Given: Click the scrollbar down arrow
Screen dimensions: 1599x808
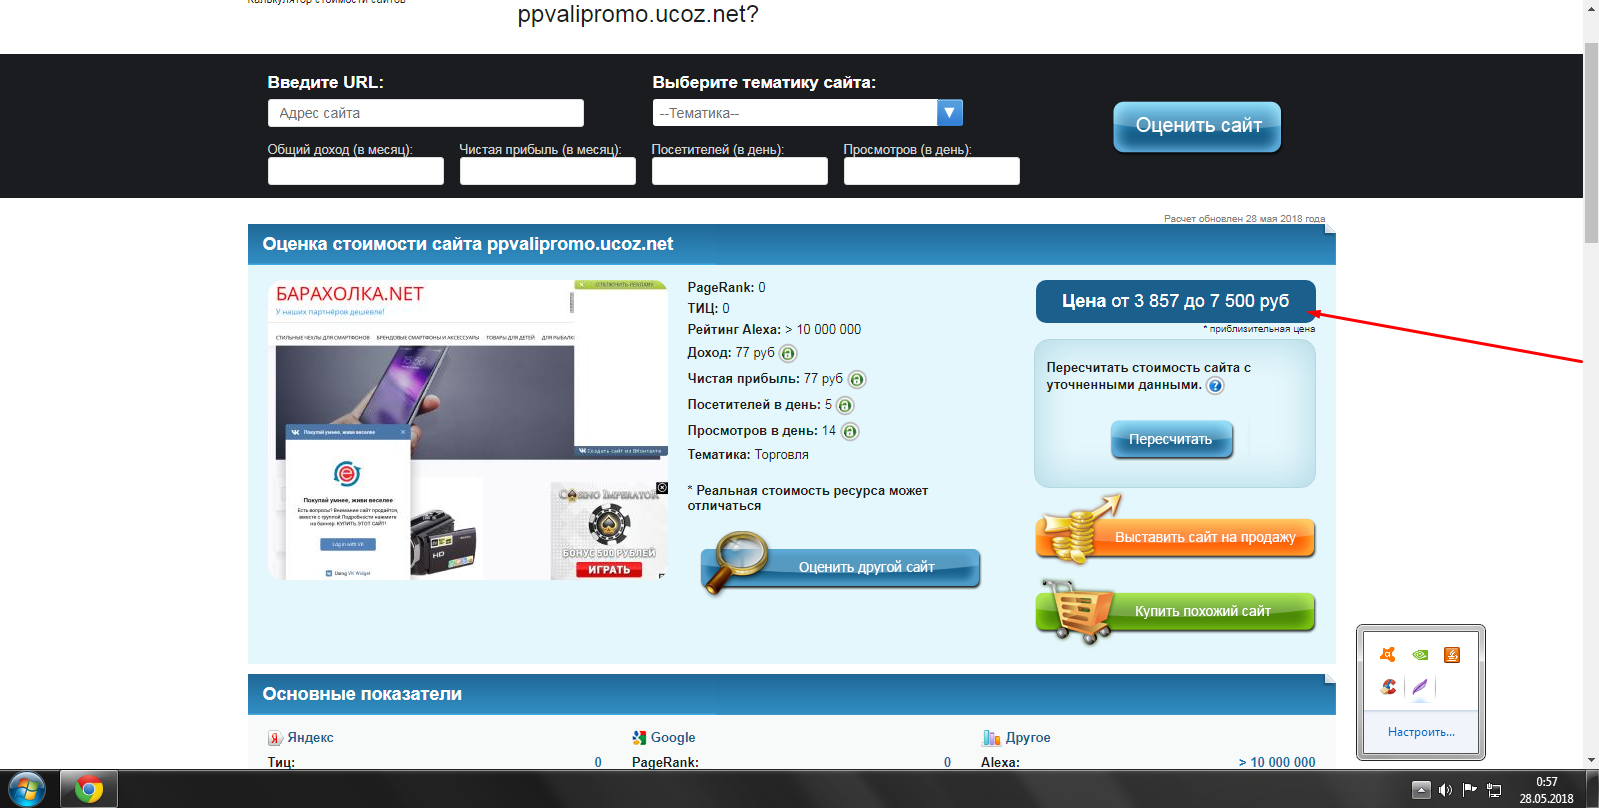Looking at the screenshot, I should click(x=1591, y=761).
